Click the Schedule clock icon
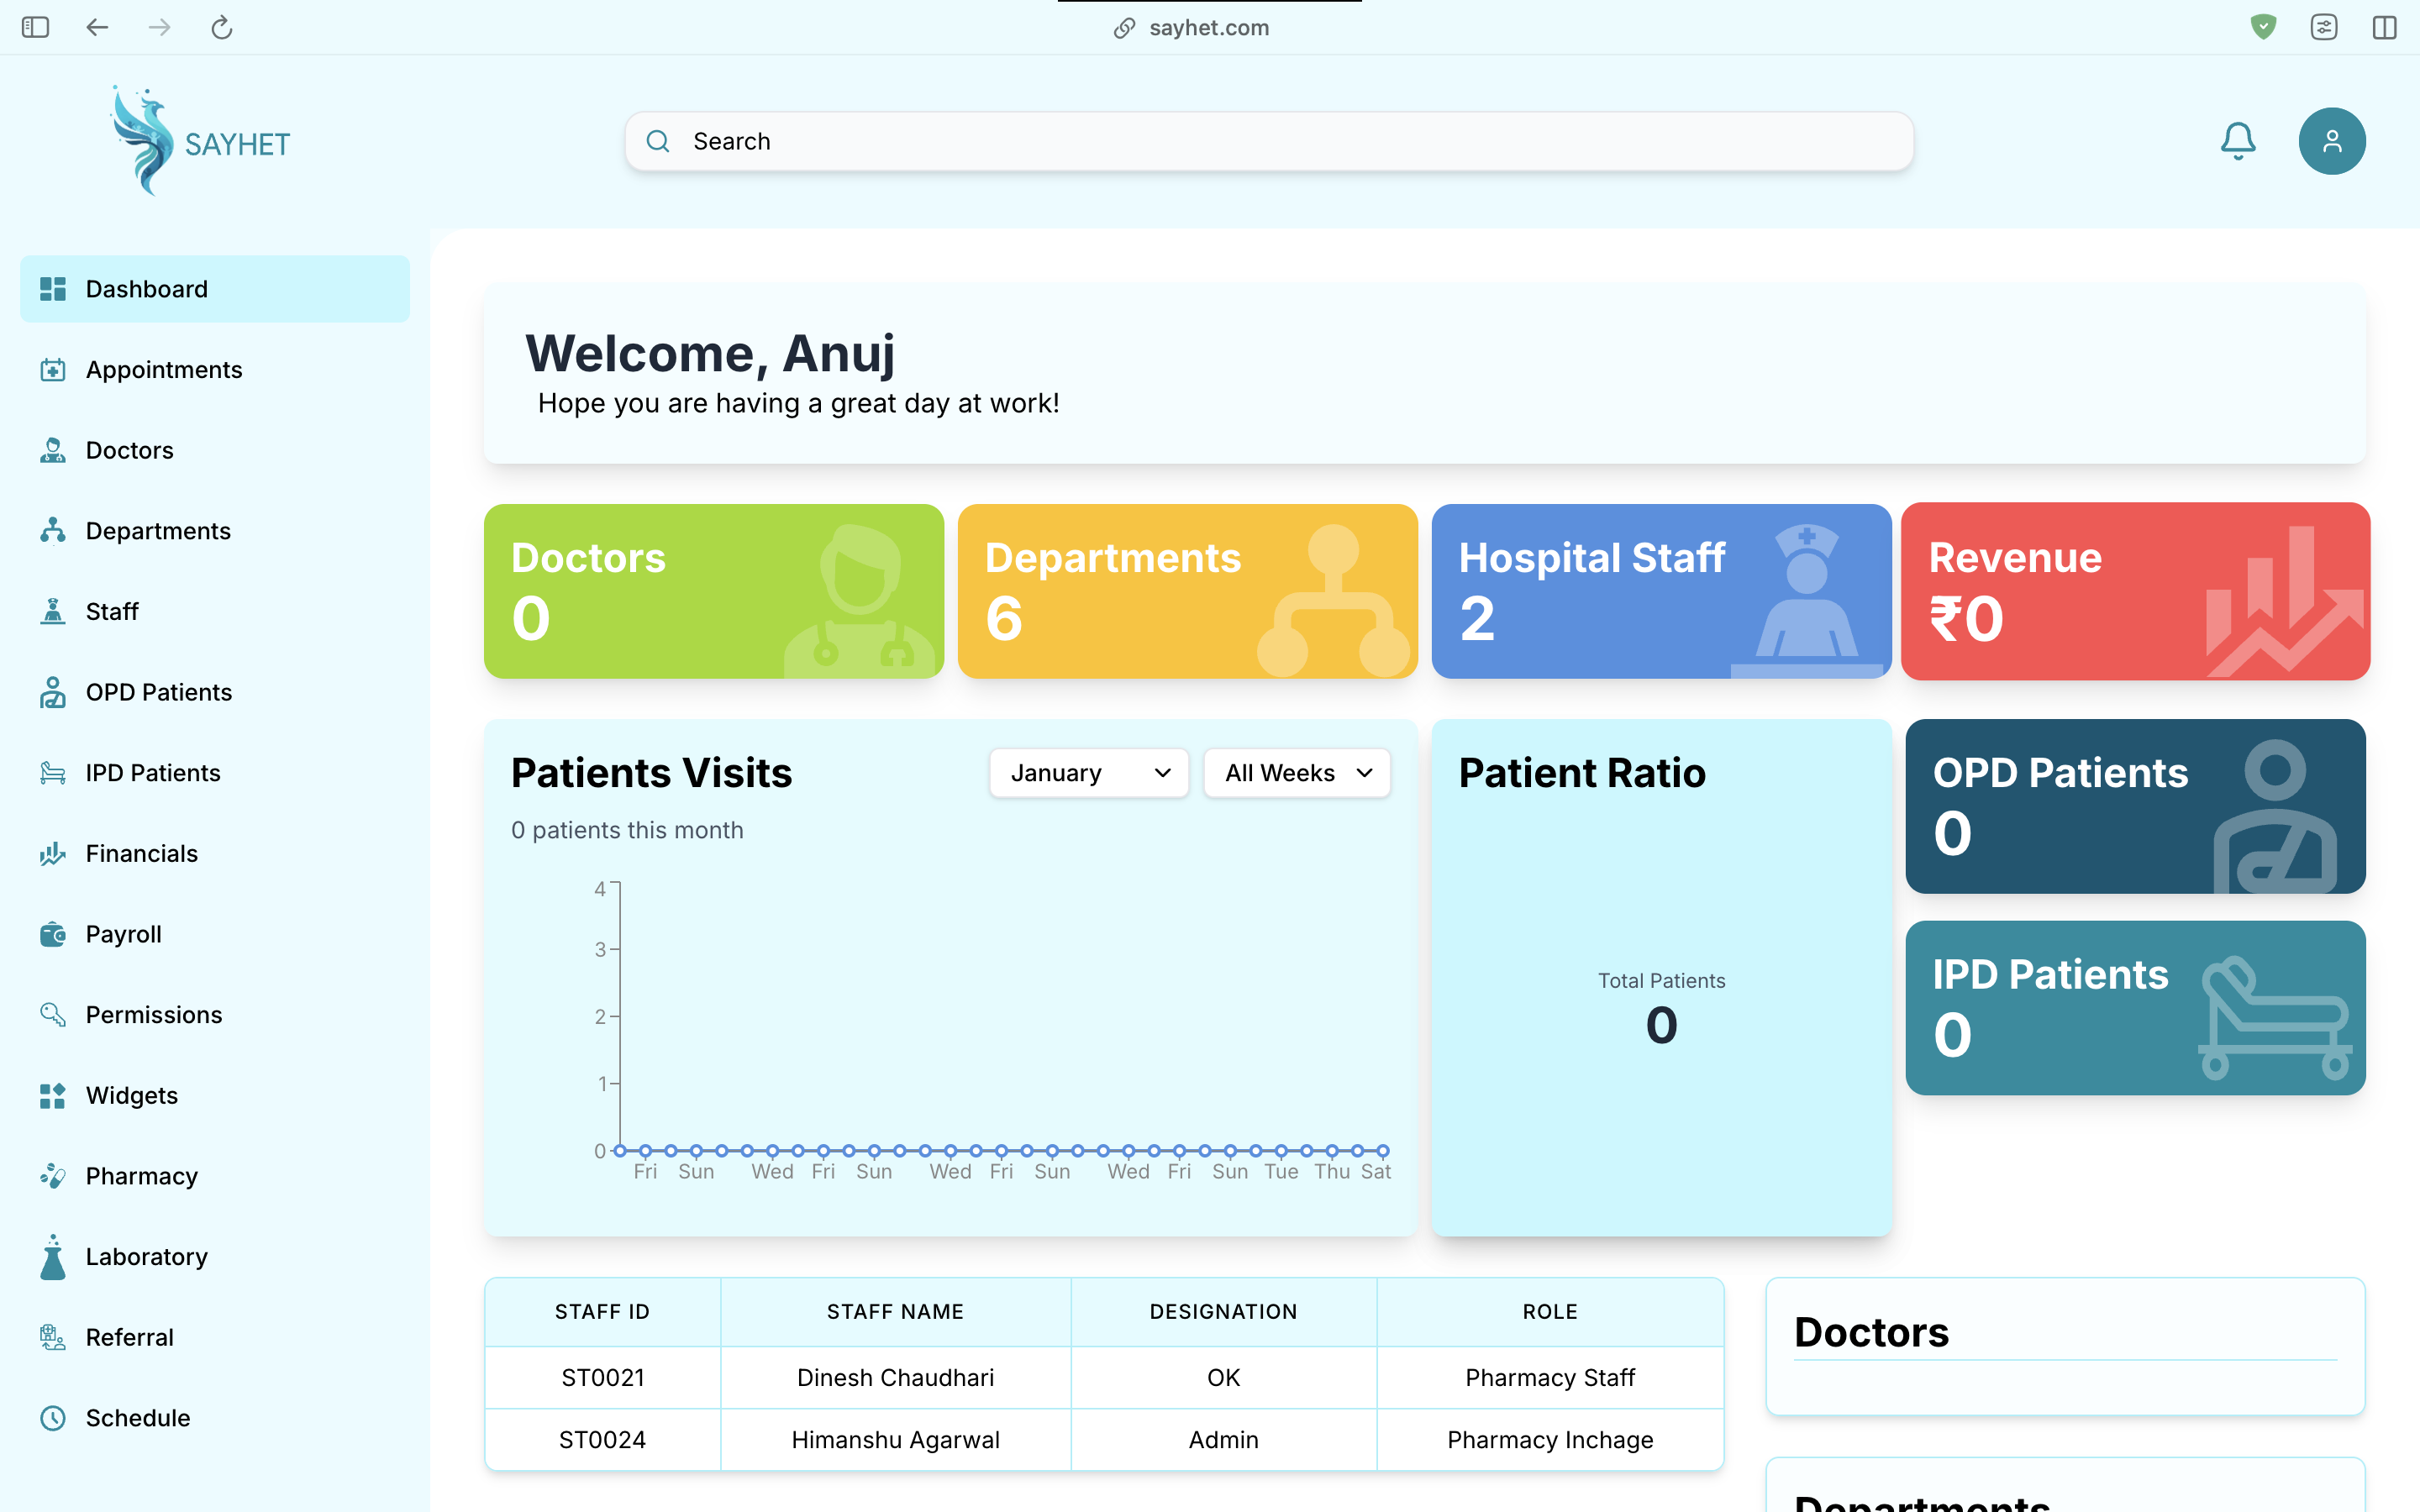Viewport: 2420px width, 1512px height. (53, 1418)
